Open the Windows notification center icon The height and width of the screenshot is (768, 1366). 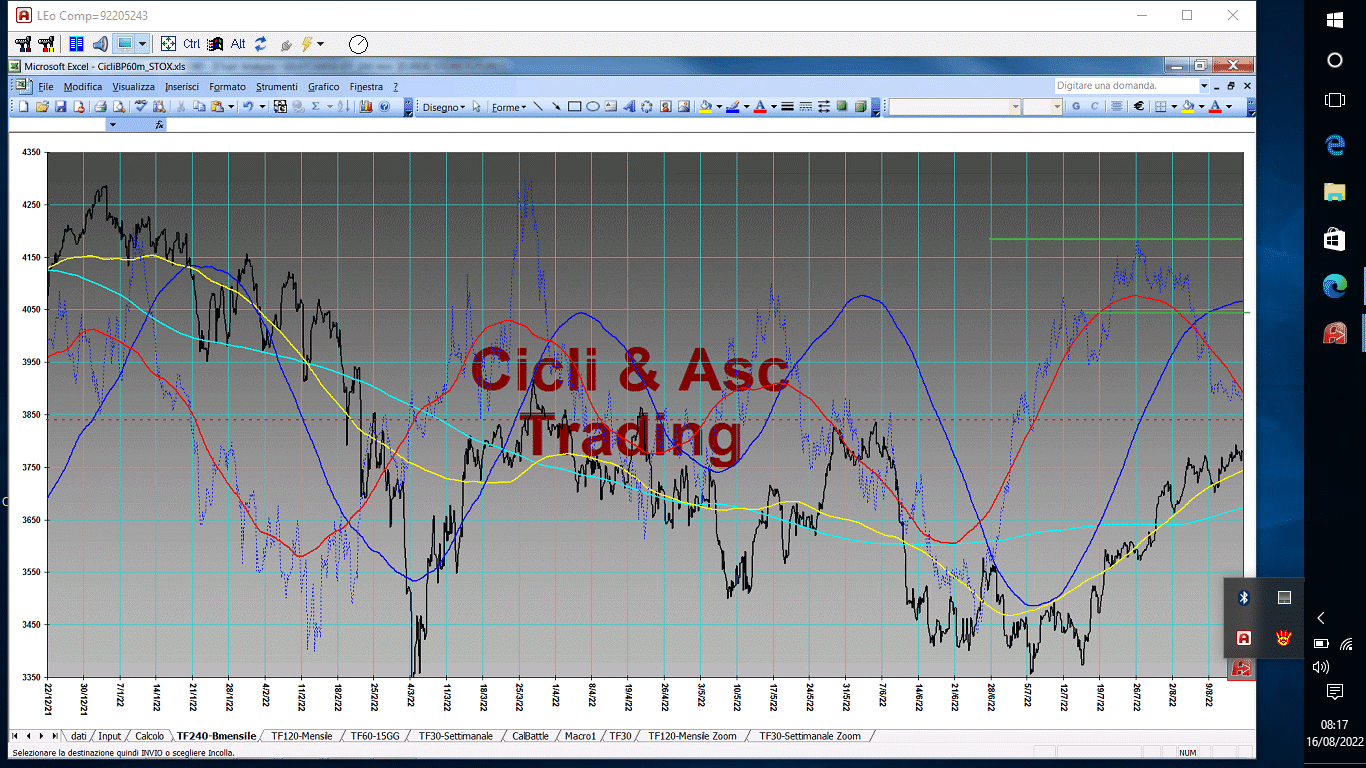pyautogui.click(x=1334, y=691)
